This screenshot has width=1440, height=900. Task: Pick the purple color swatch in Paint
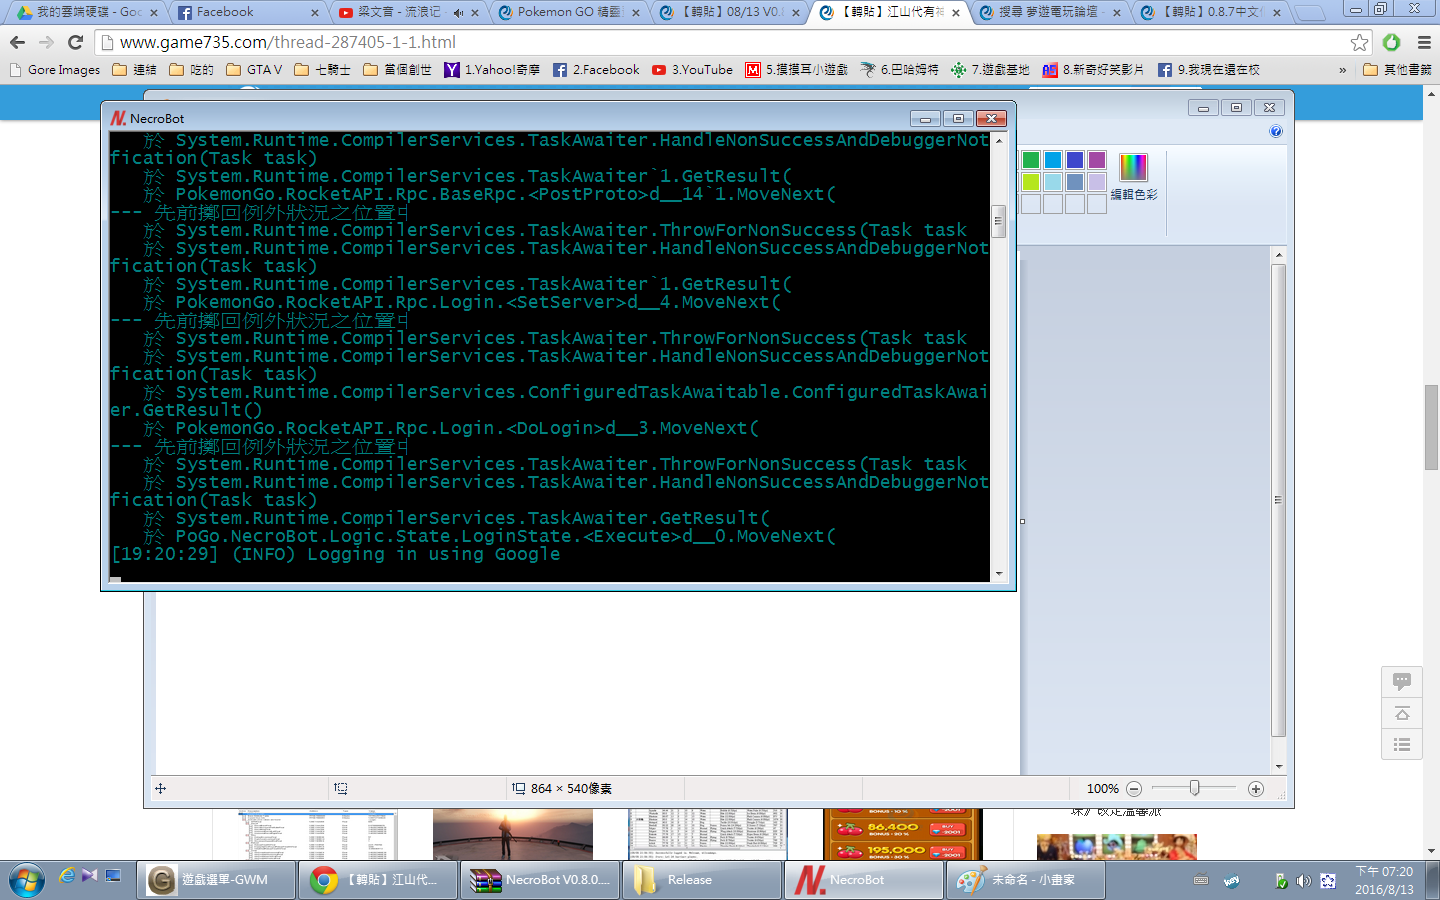coord(1097,160)
